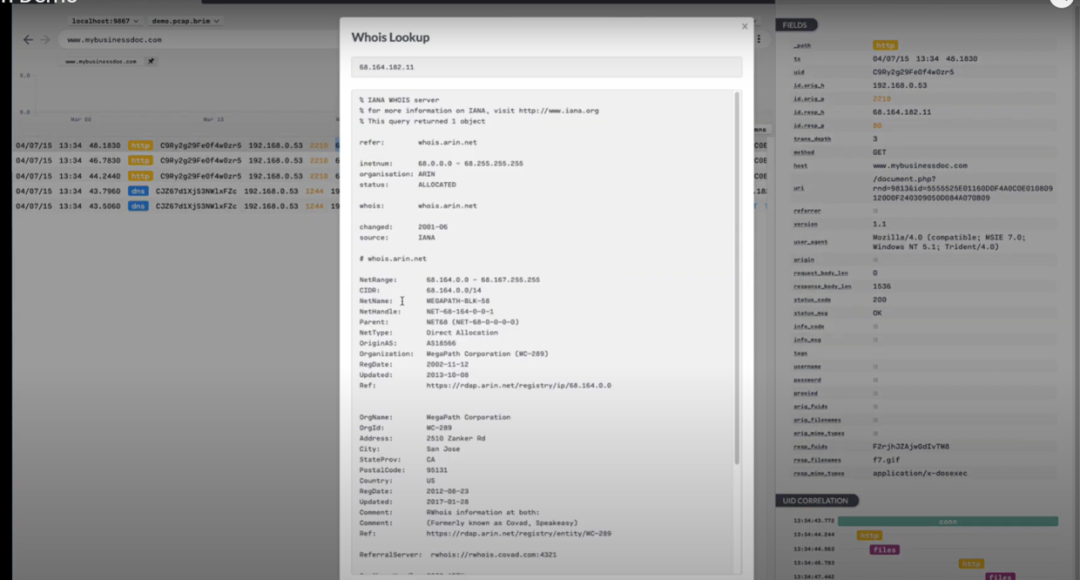Viewport: 1080px width, 580px height.
Task: Click CIDR value 68.164.0.0/14
Action: (454, 291)
